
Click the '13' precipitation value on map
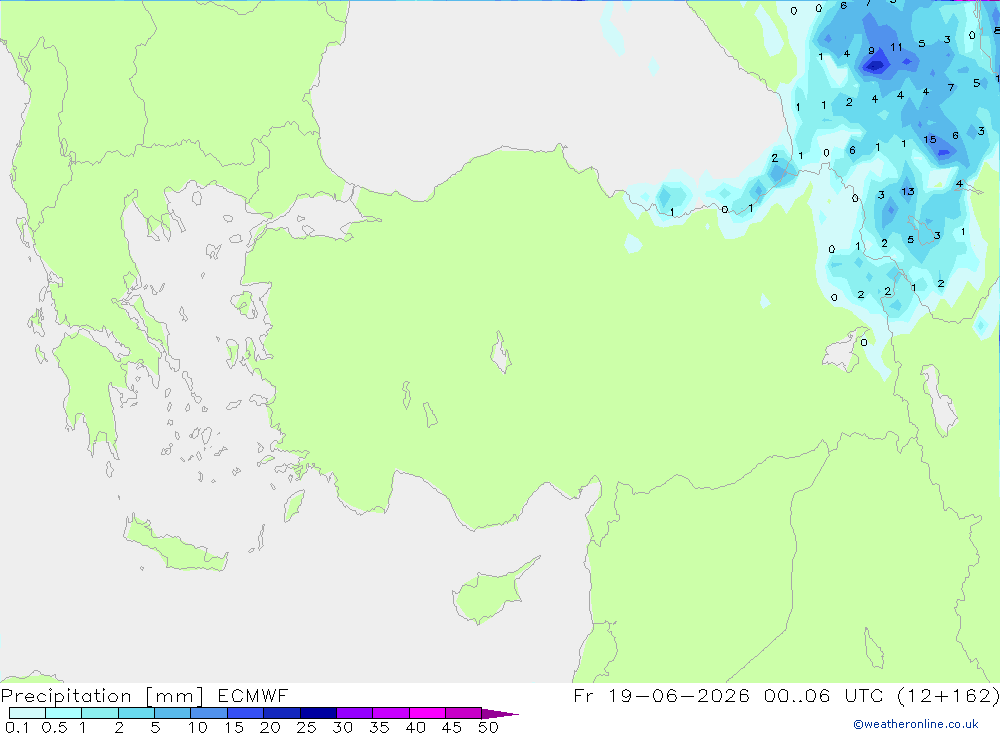tap(908, 191)
